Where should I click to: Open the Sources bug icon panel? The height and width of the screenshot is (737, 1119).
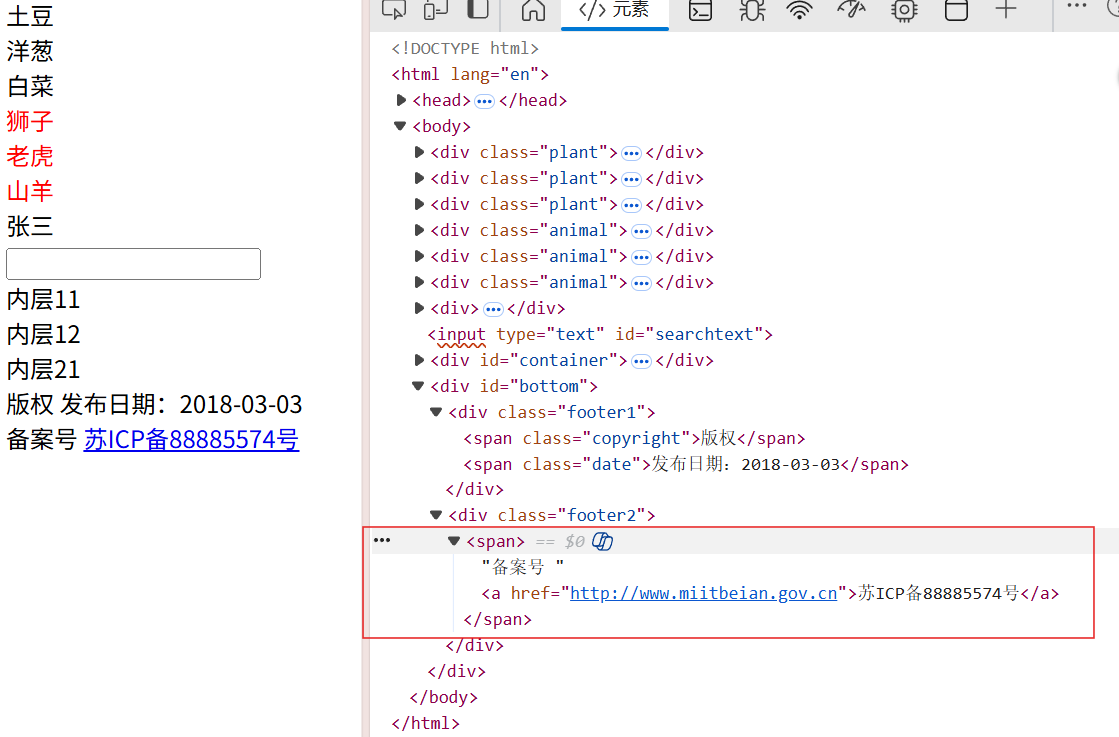point(752,10)
